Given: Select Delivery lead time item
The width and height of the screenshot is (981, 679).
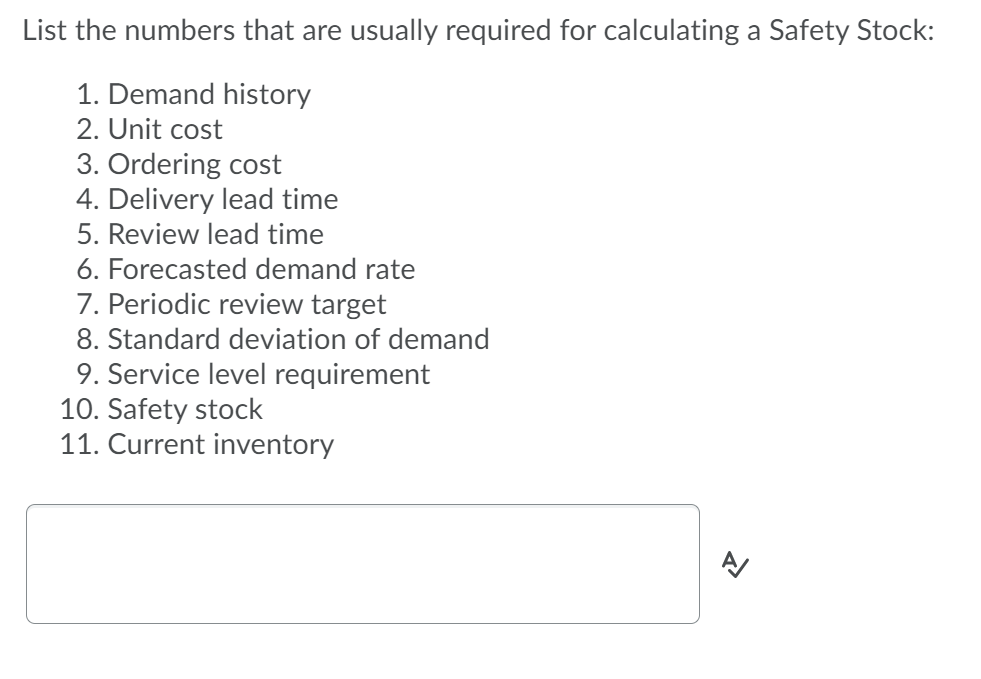Looking at the screenshot, I should coord(224,200).
